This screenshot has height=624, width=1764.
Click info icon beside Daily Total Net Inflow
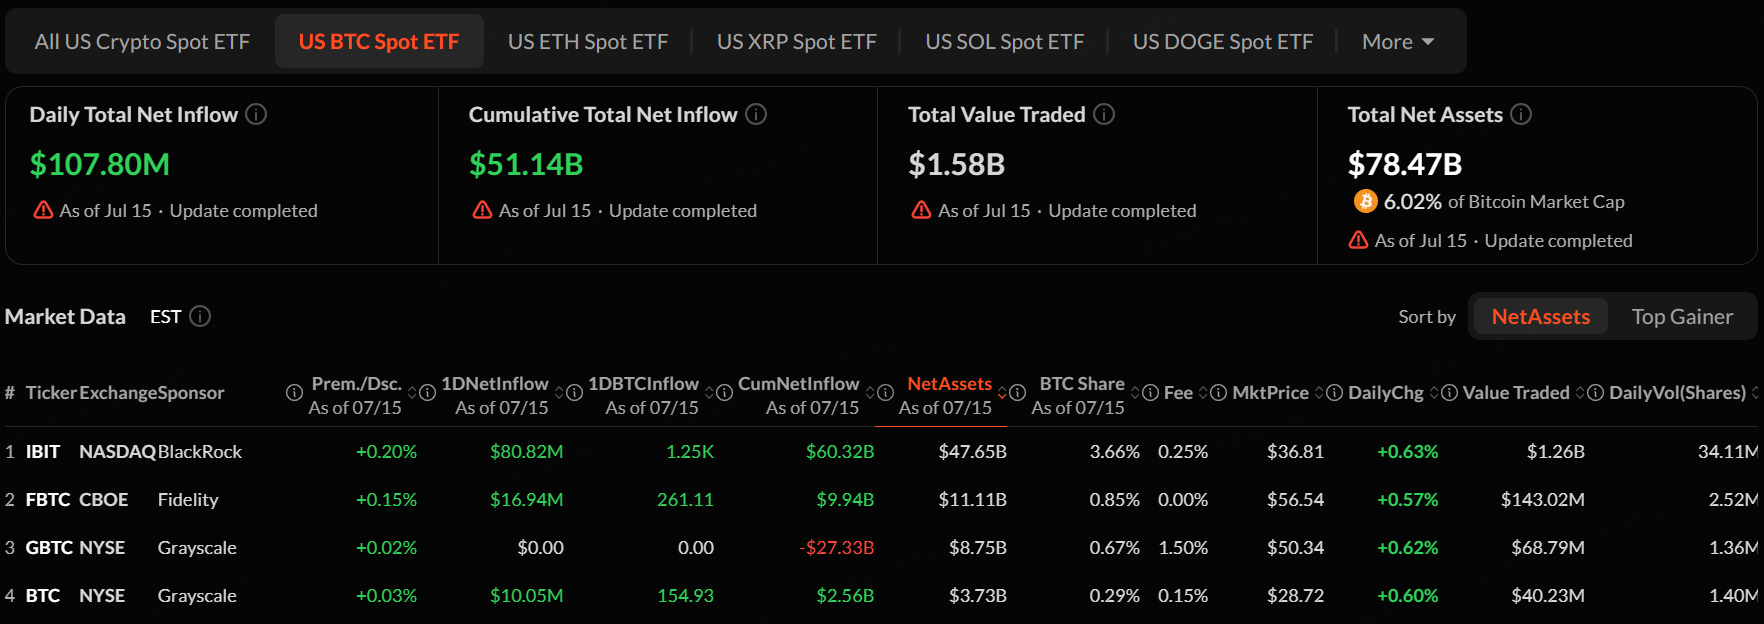[256, 114]
